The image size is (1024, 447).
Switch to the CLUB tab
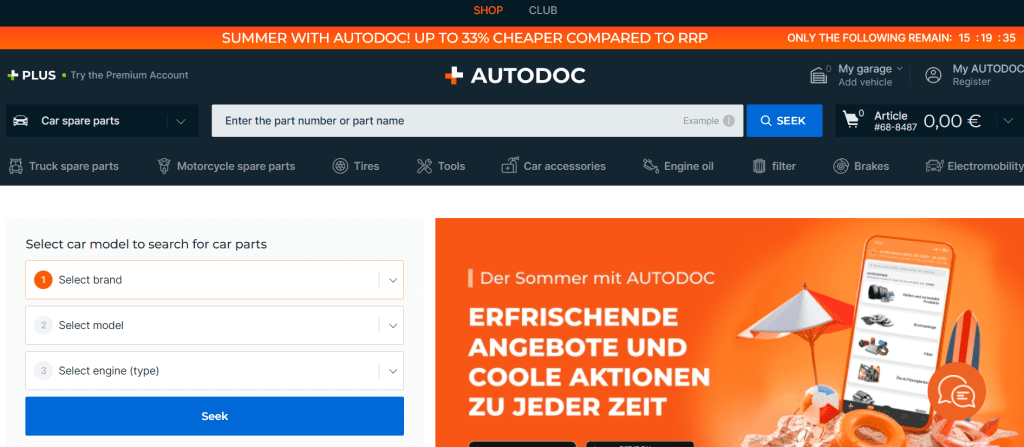coord(543,11)
